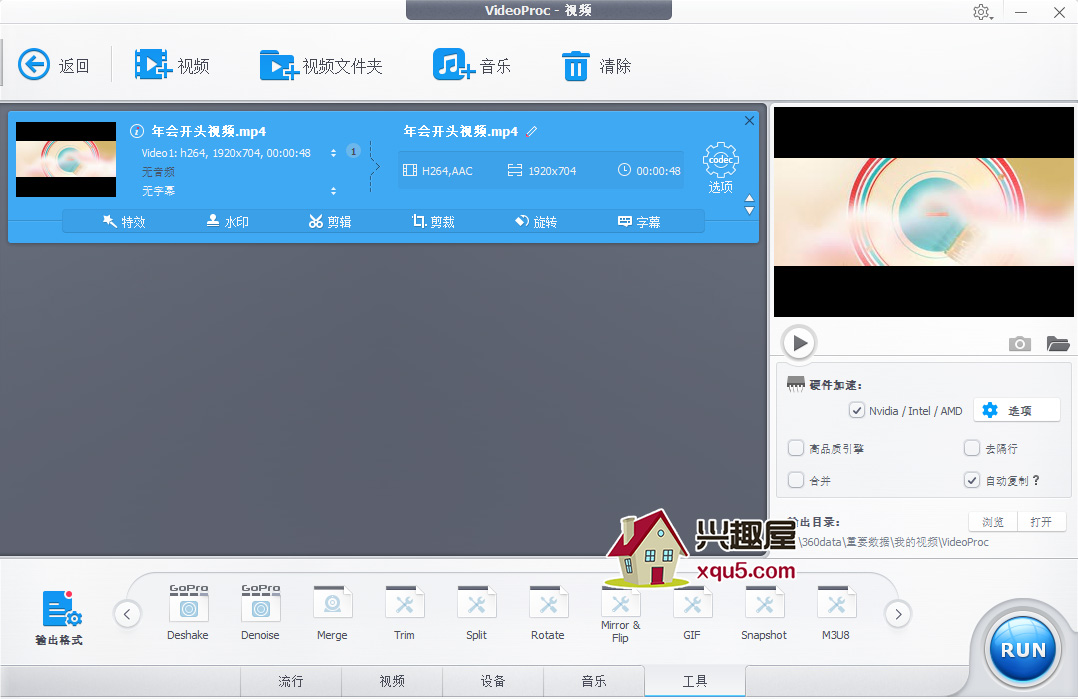Open the 旋转 rotate tool
The width and height of the screenshot is (1078, 699).
pyautogui.click(x=536, y=221)
